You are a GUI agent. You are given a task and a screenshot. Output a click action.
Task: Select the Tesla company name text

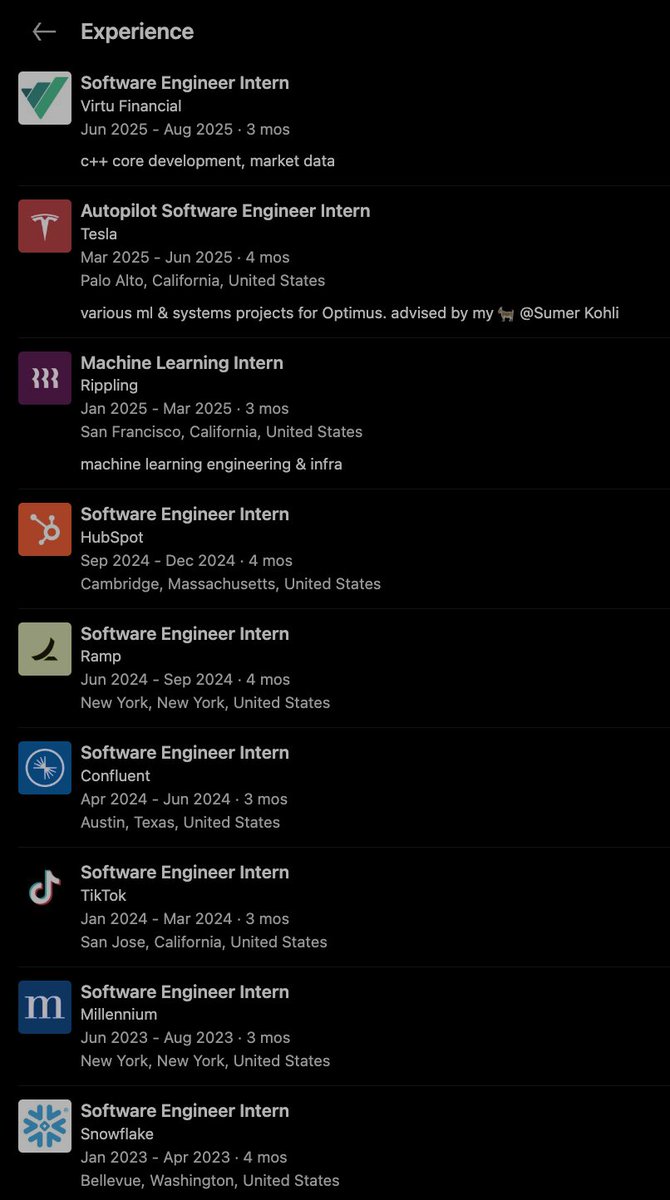click(x=99, y=234)
